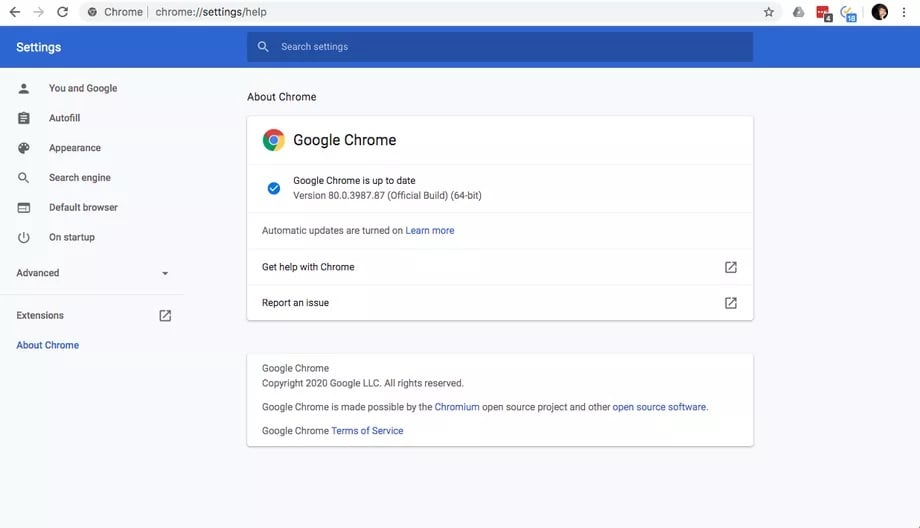This screenshot has width=920, height=528.
Task: Click the red extension icon in toolbar
Action: (x=823, y=13)
